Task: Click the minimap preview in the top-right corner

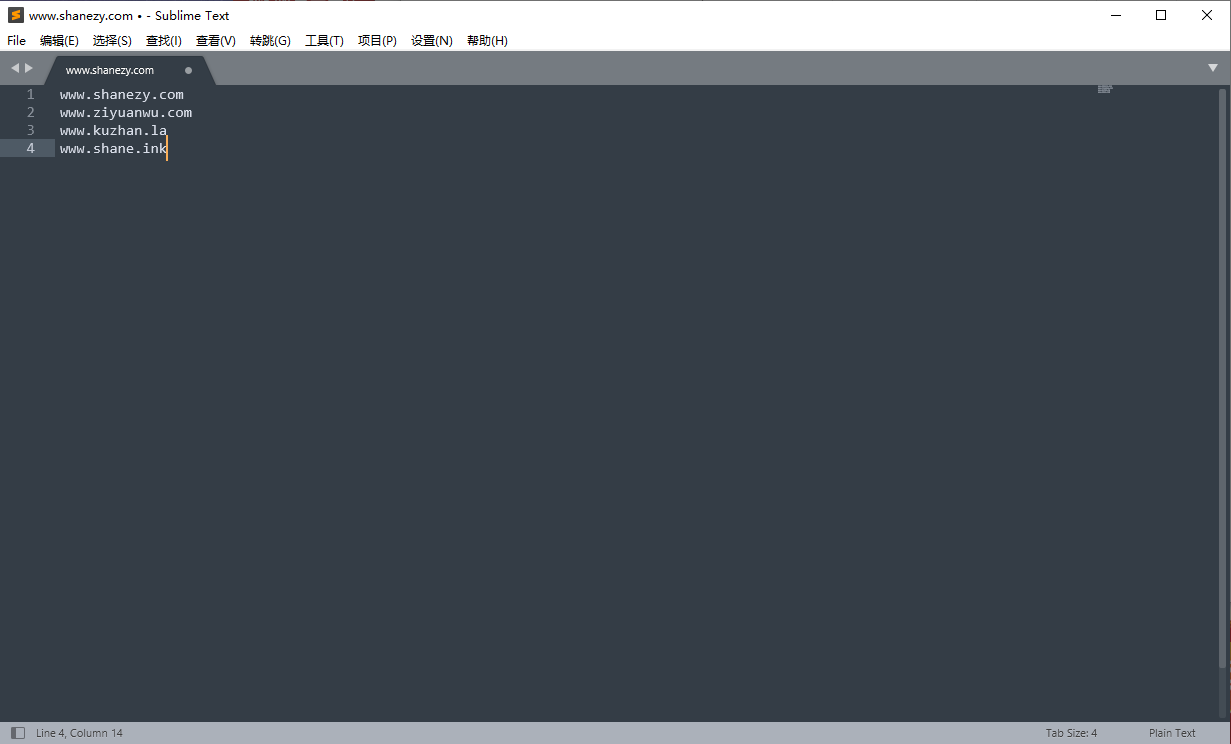Action: coord(1105,88)
